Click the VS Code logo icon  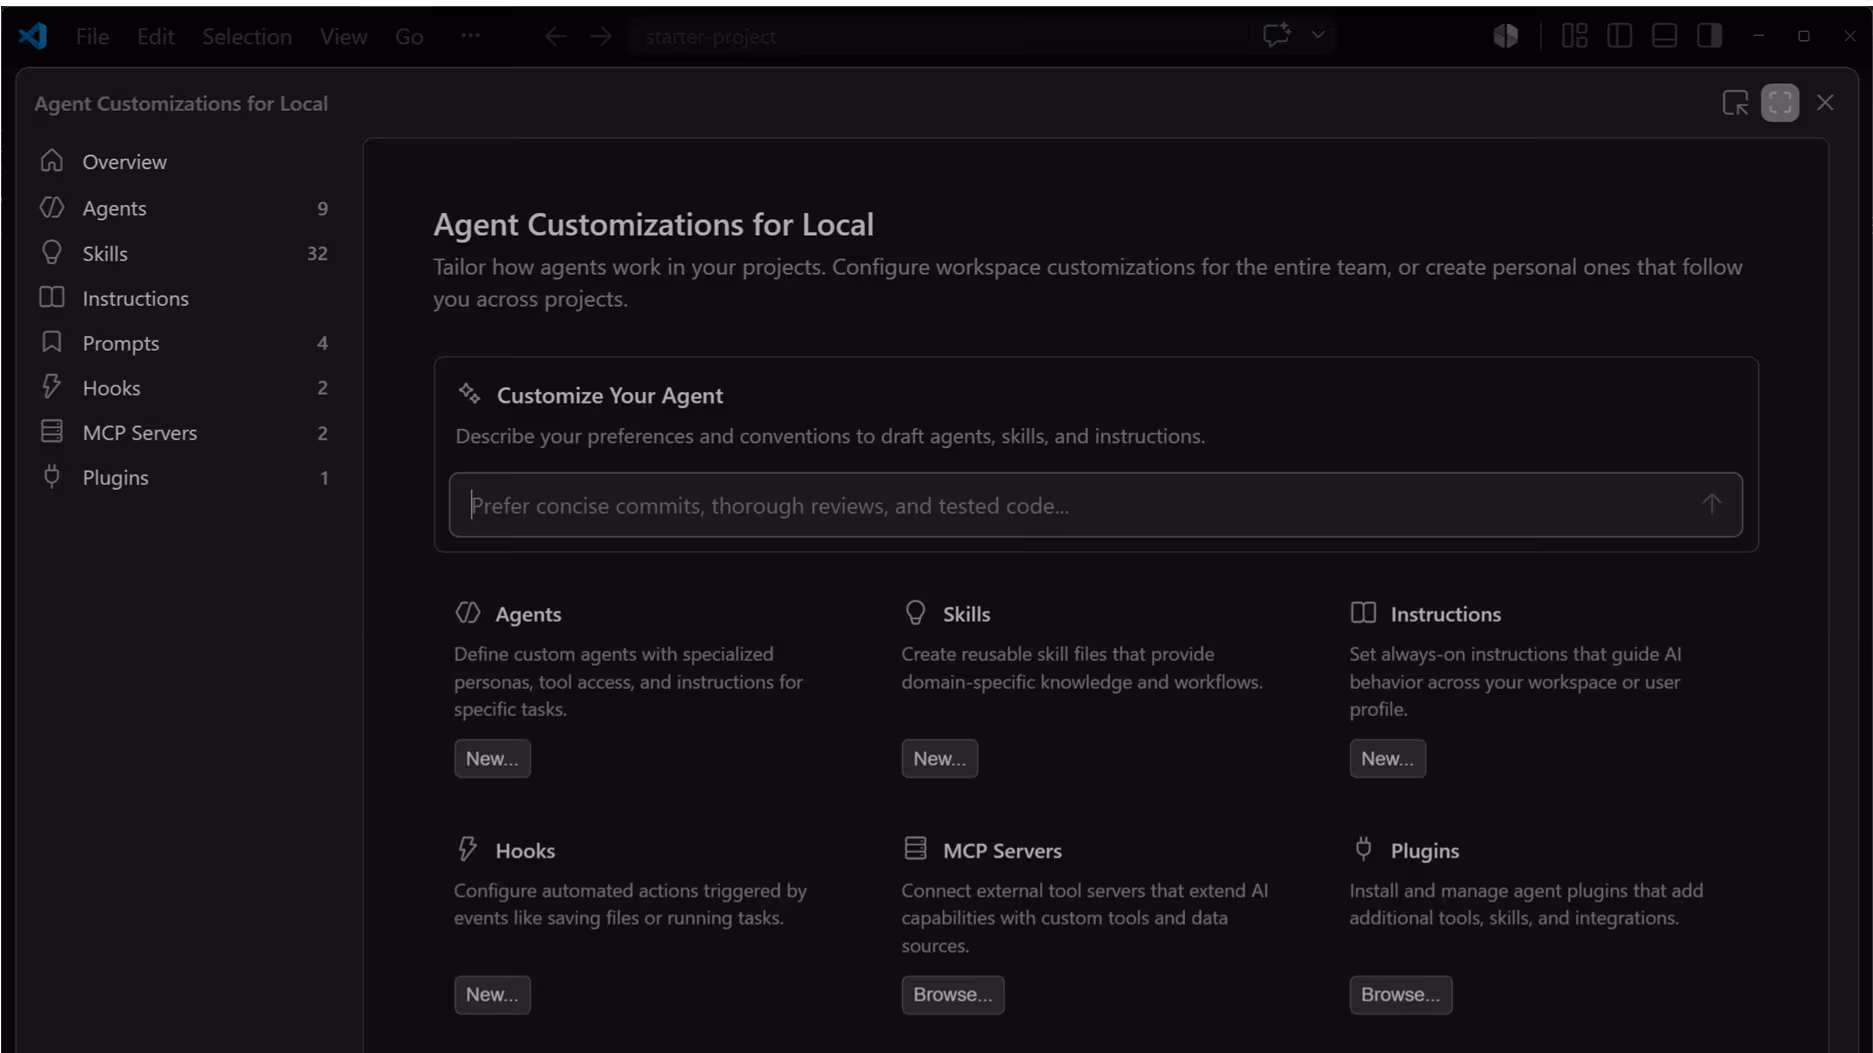[33, 36]
